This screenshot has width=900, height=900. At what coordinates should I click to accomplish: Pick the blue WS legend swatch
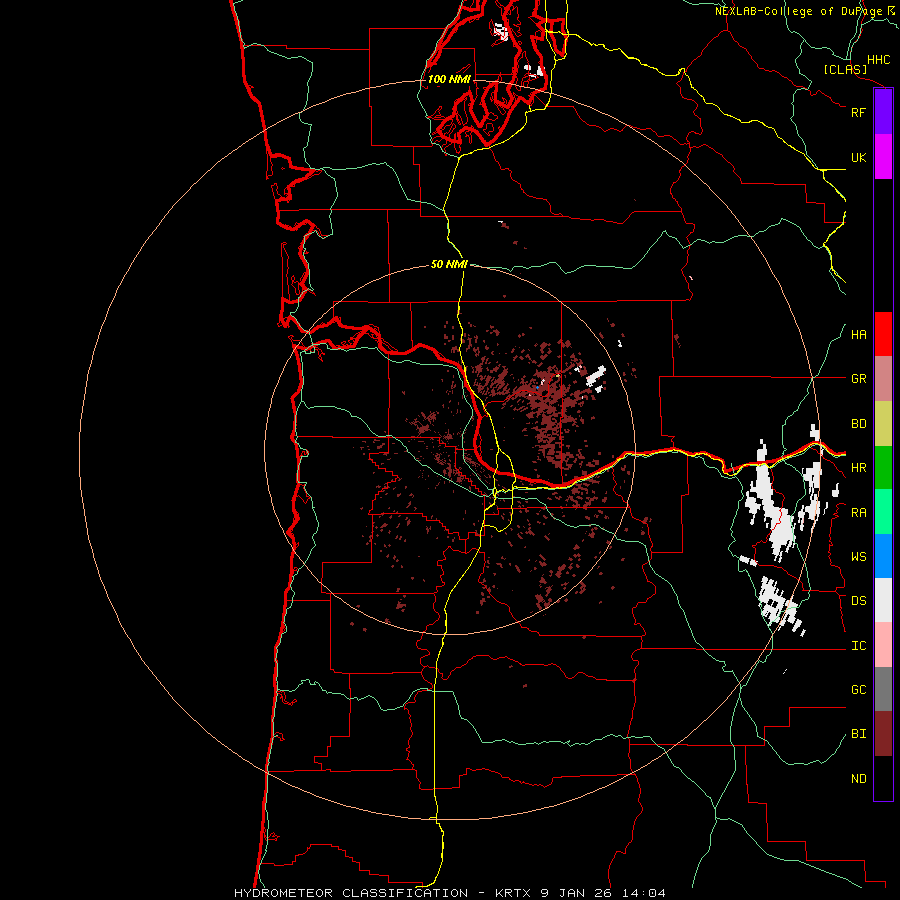click(883, 556)
